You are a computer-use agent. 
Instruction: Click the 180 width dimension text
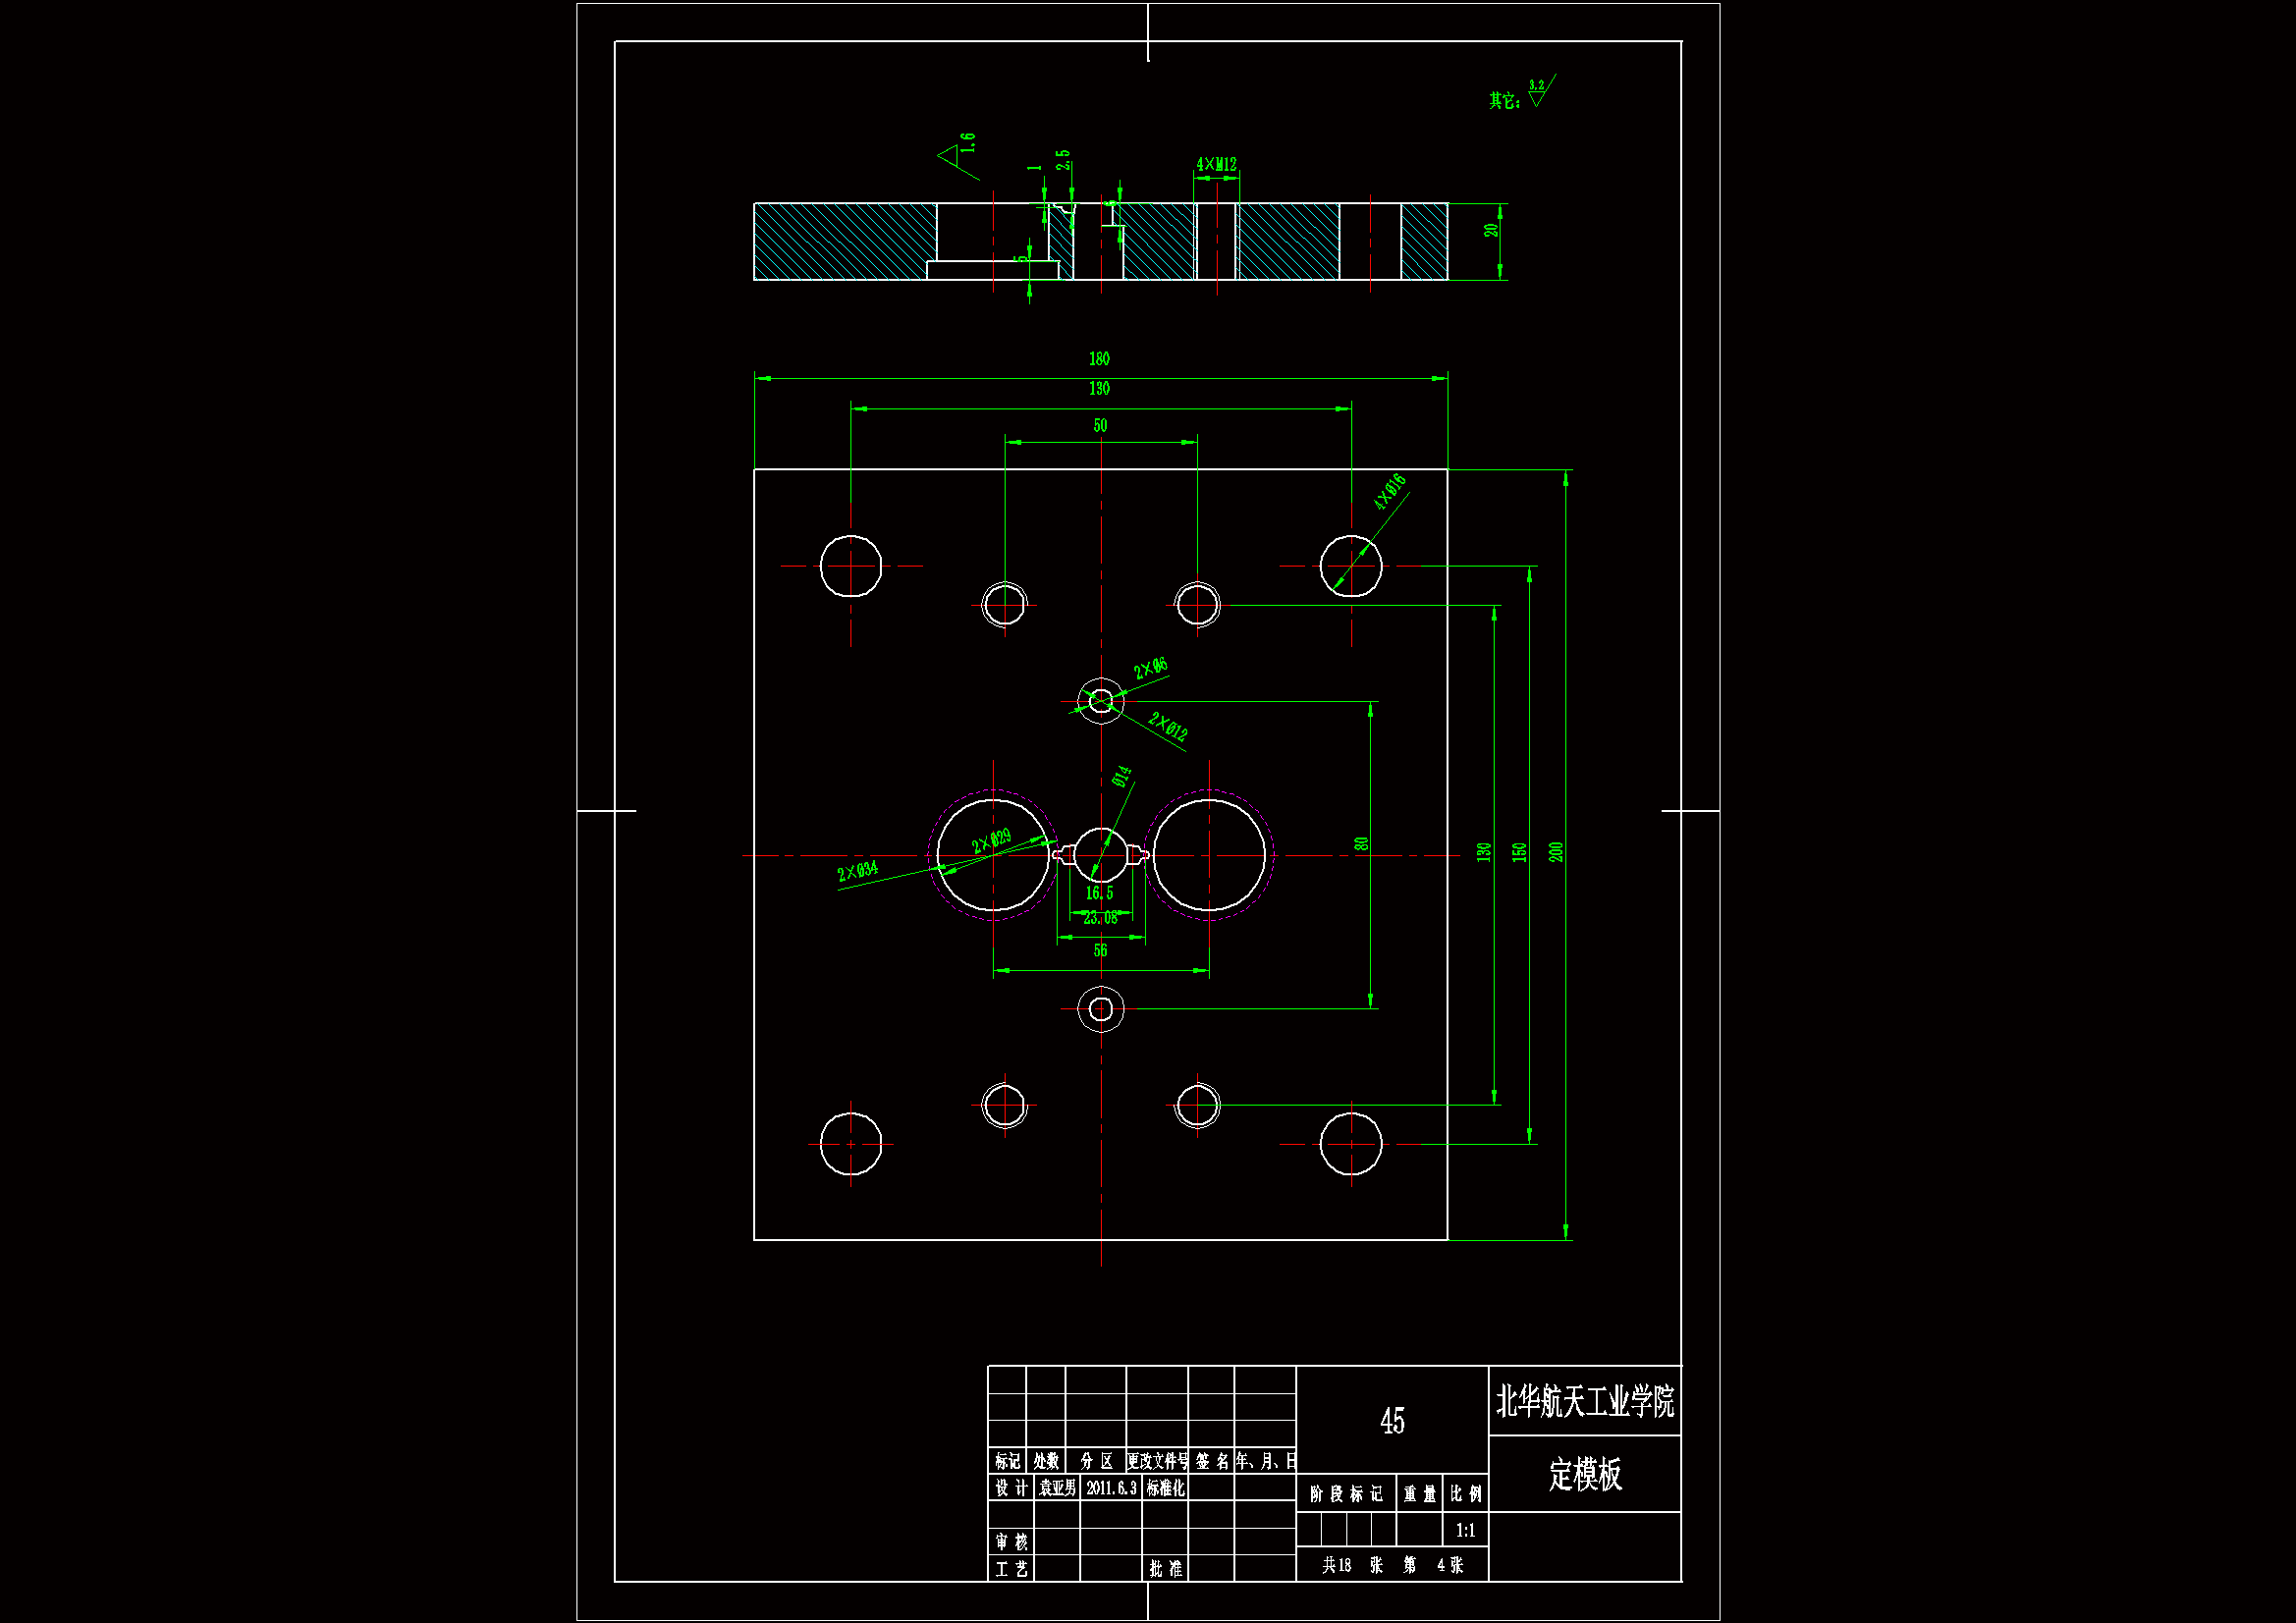[1099, 359]
